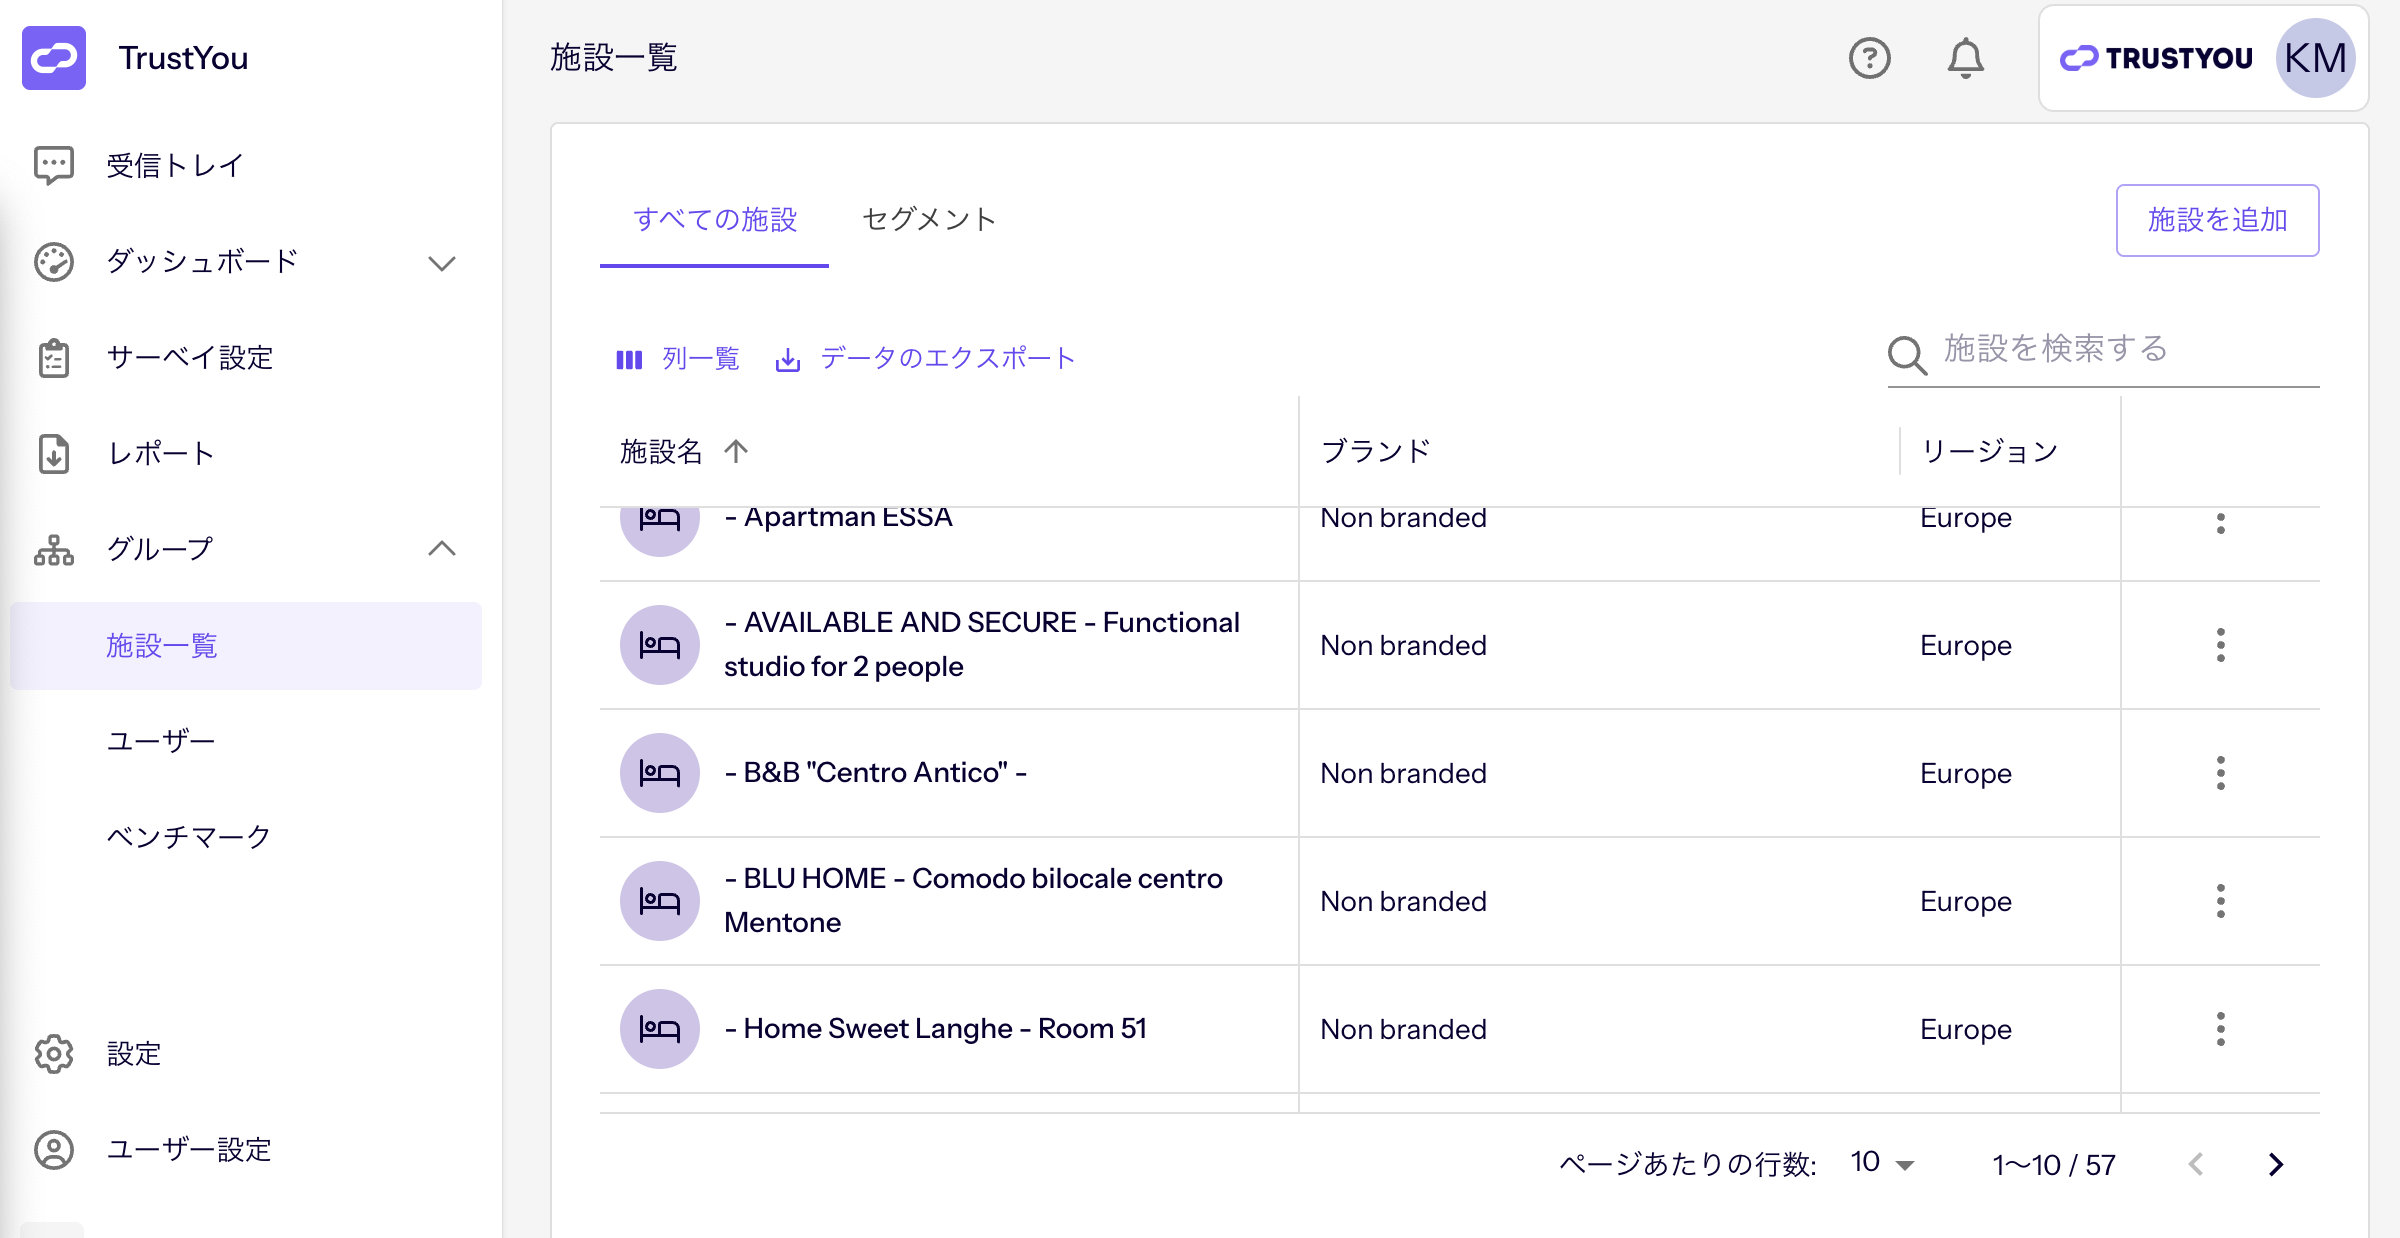
Task: Select ユーザー in sidebar
Action: pos(160,741)
